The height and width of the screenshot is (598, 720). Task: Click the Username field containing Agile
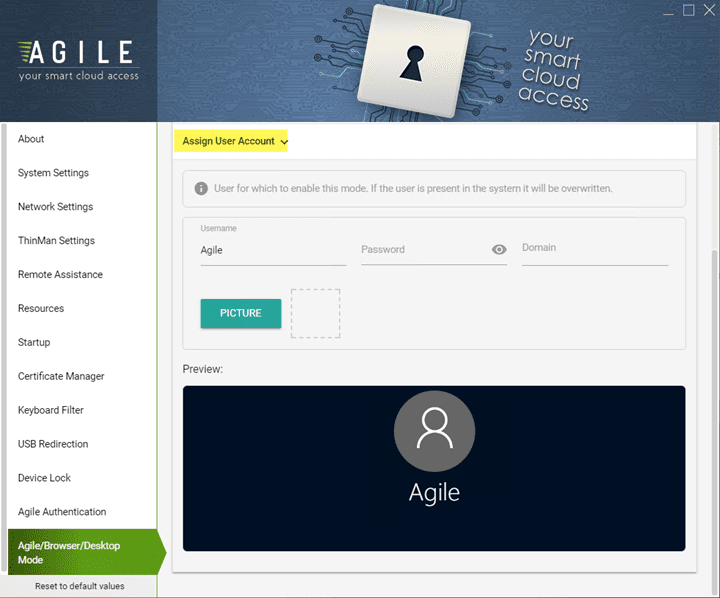tap(273, 250)
